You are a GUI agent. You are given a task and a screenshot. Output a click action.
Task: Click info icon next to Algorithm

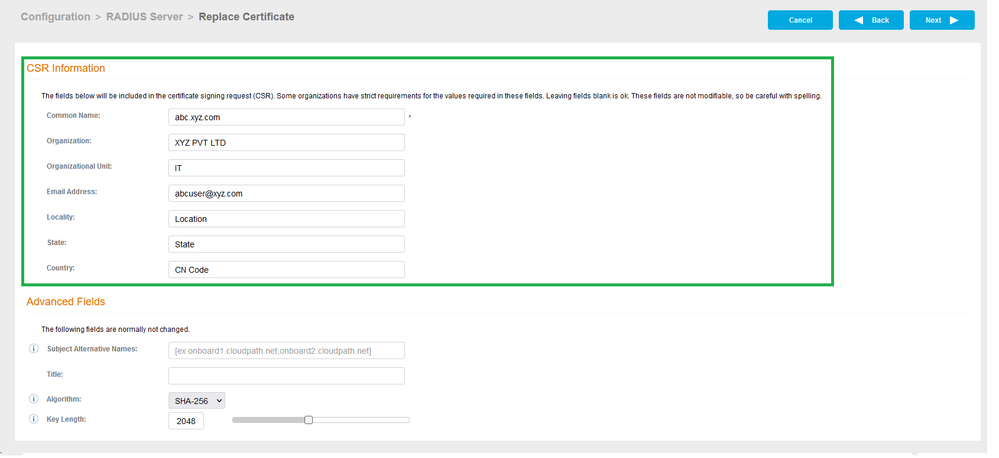click(34, 399)
